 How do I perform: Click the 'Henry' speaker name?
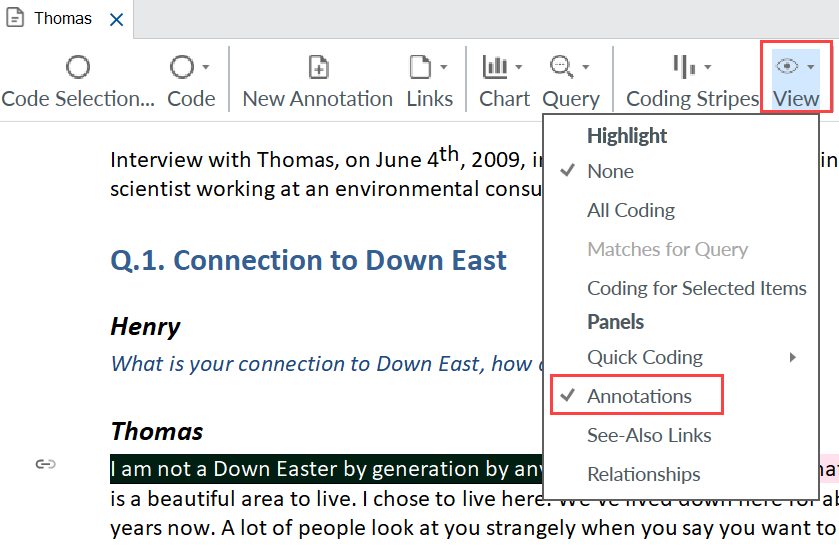(146, 326)
